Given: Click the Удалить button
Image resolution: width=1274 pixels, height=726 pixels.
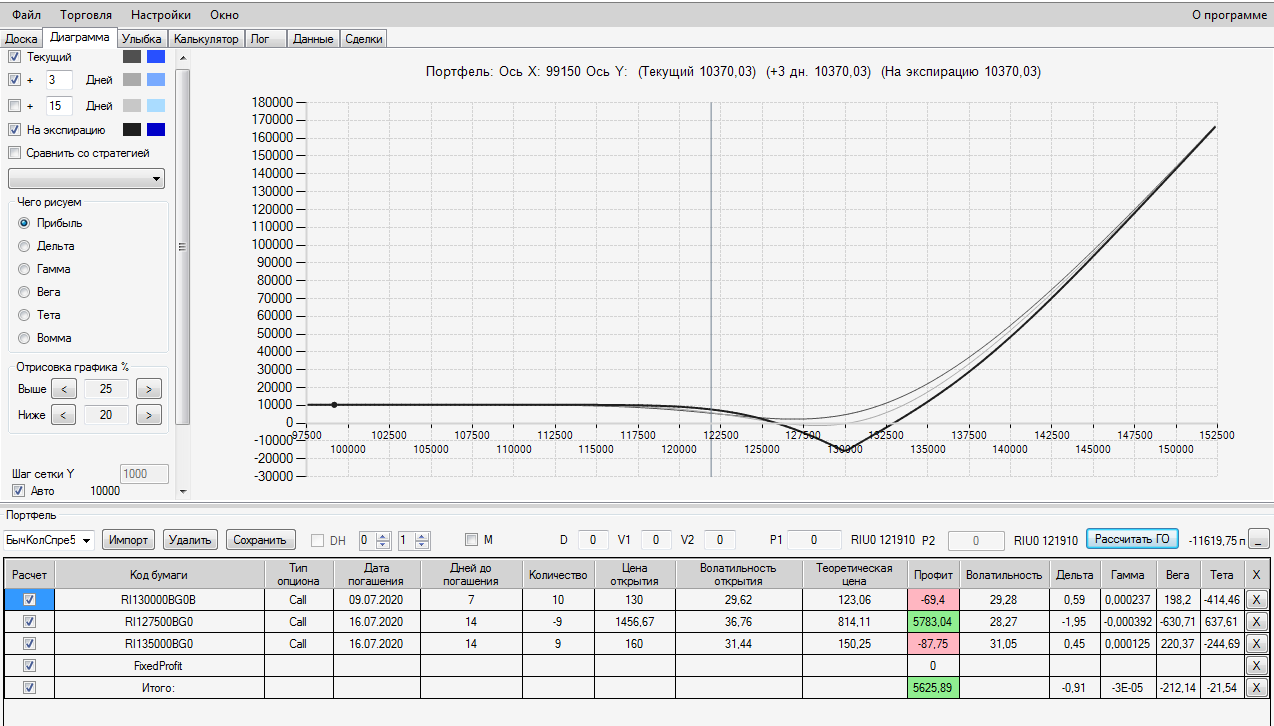Looking at the screenshot, I should [190, 540].
